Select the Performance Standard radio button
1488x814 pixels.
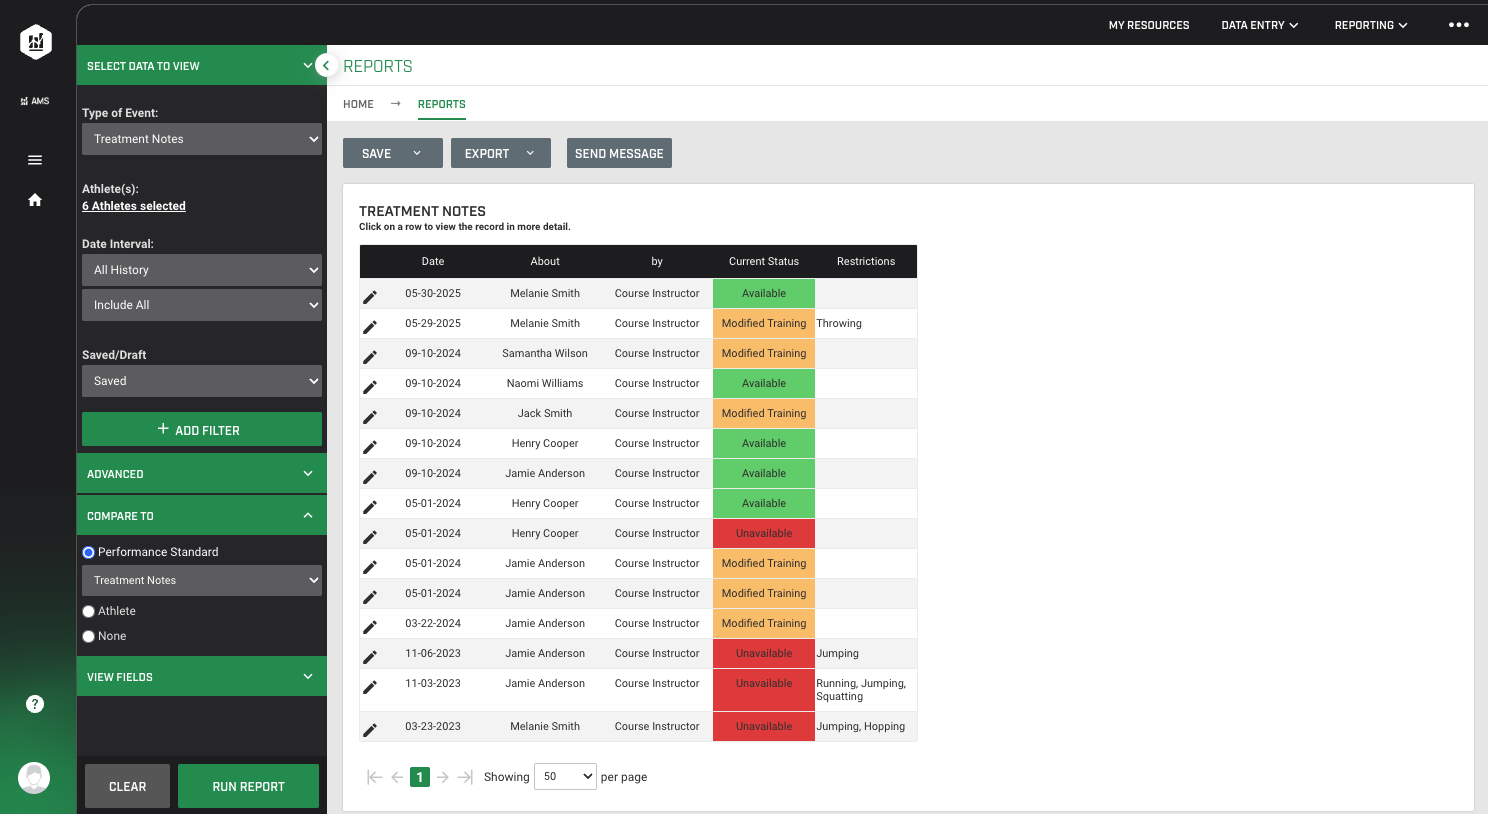pyautogui.click(x=88, y=551)
